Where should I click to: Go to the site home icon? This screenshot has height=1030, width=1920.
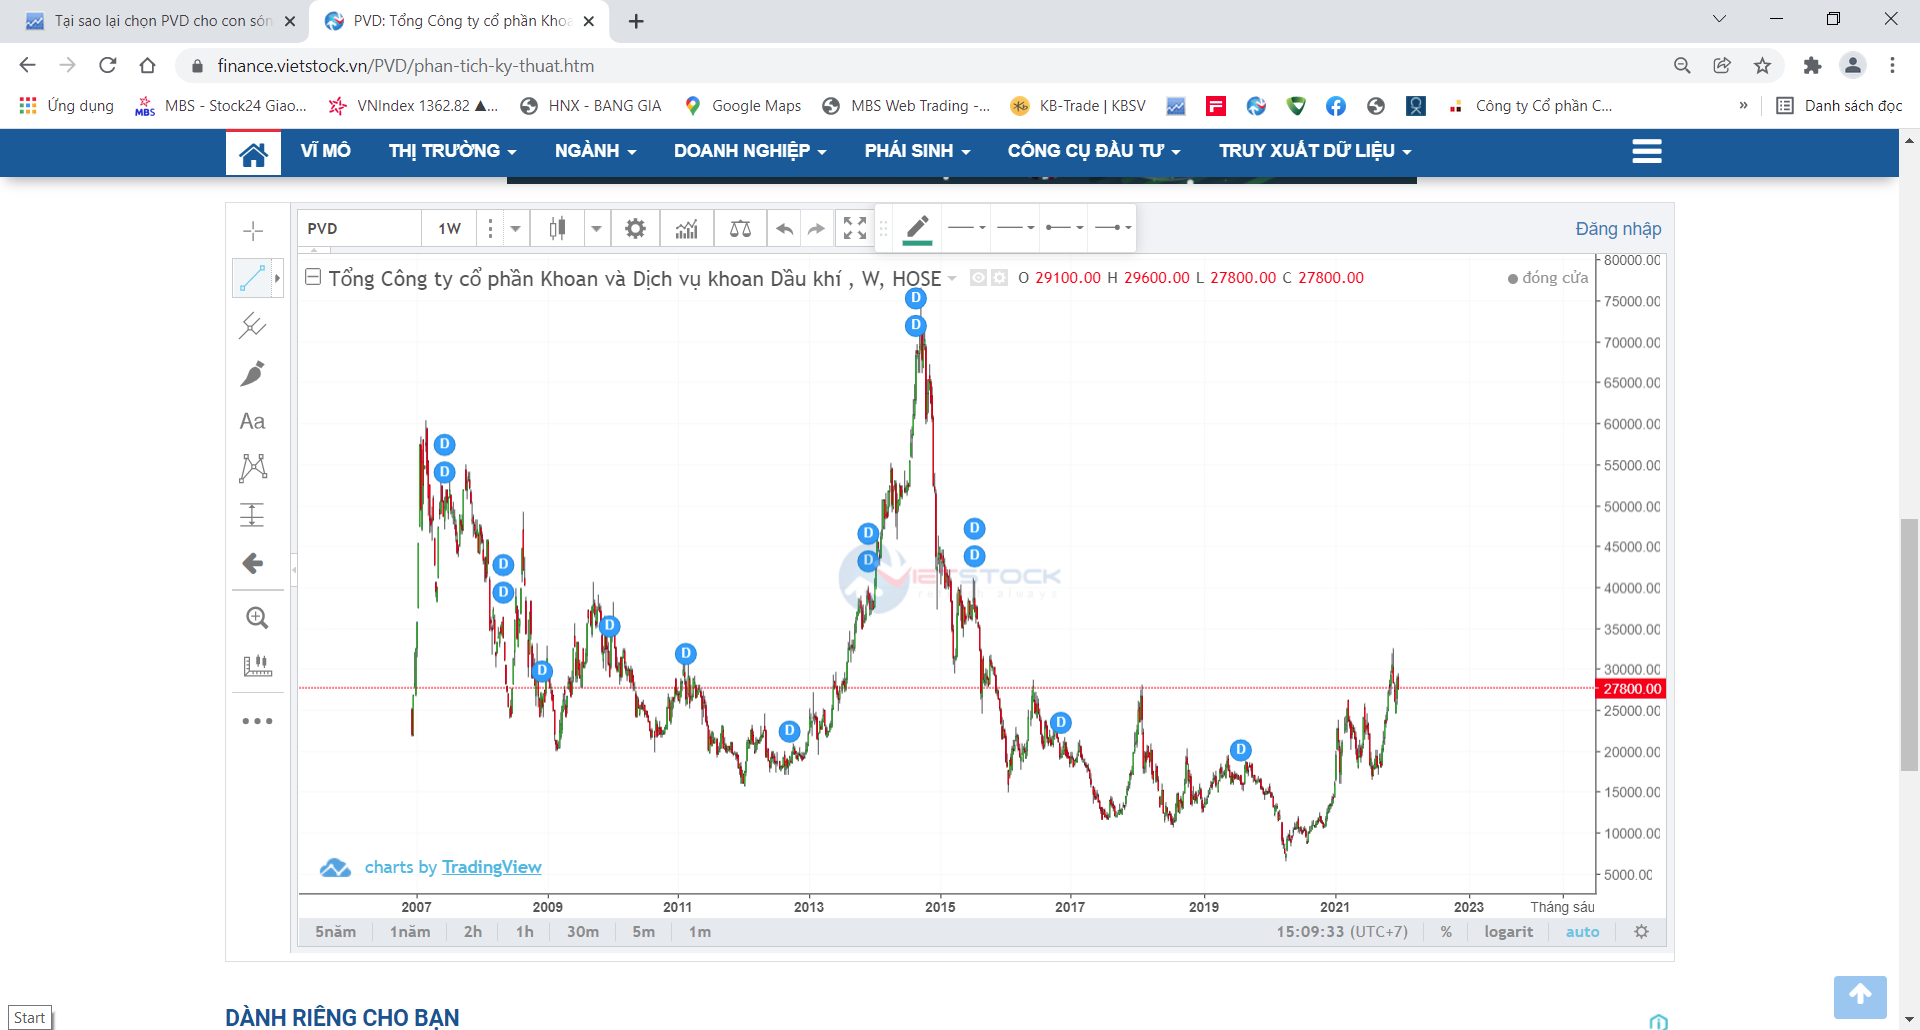coord(253,153)
